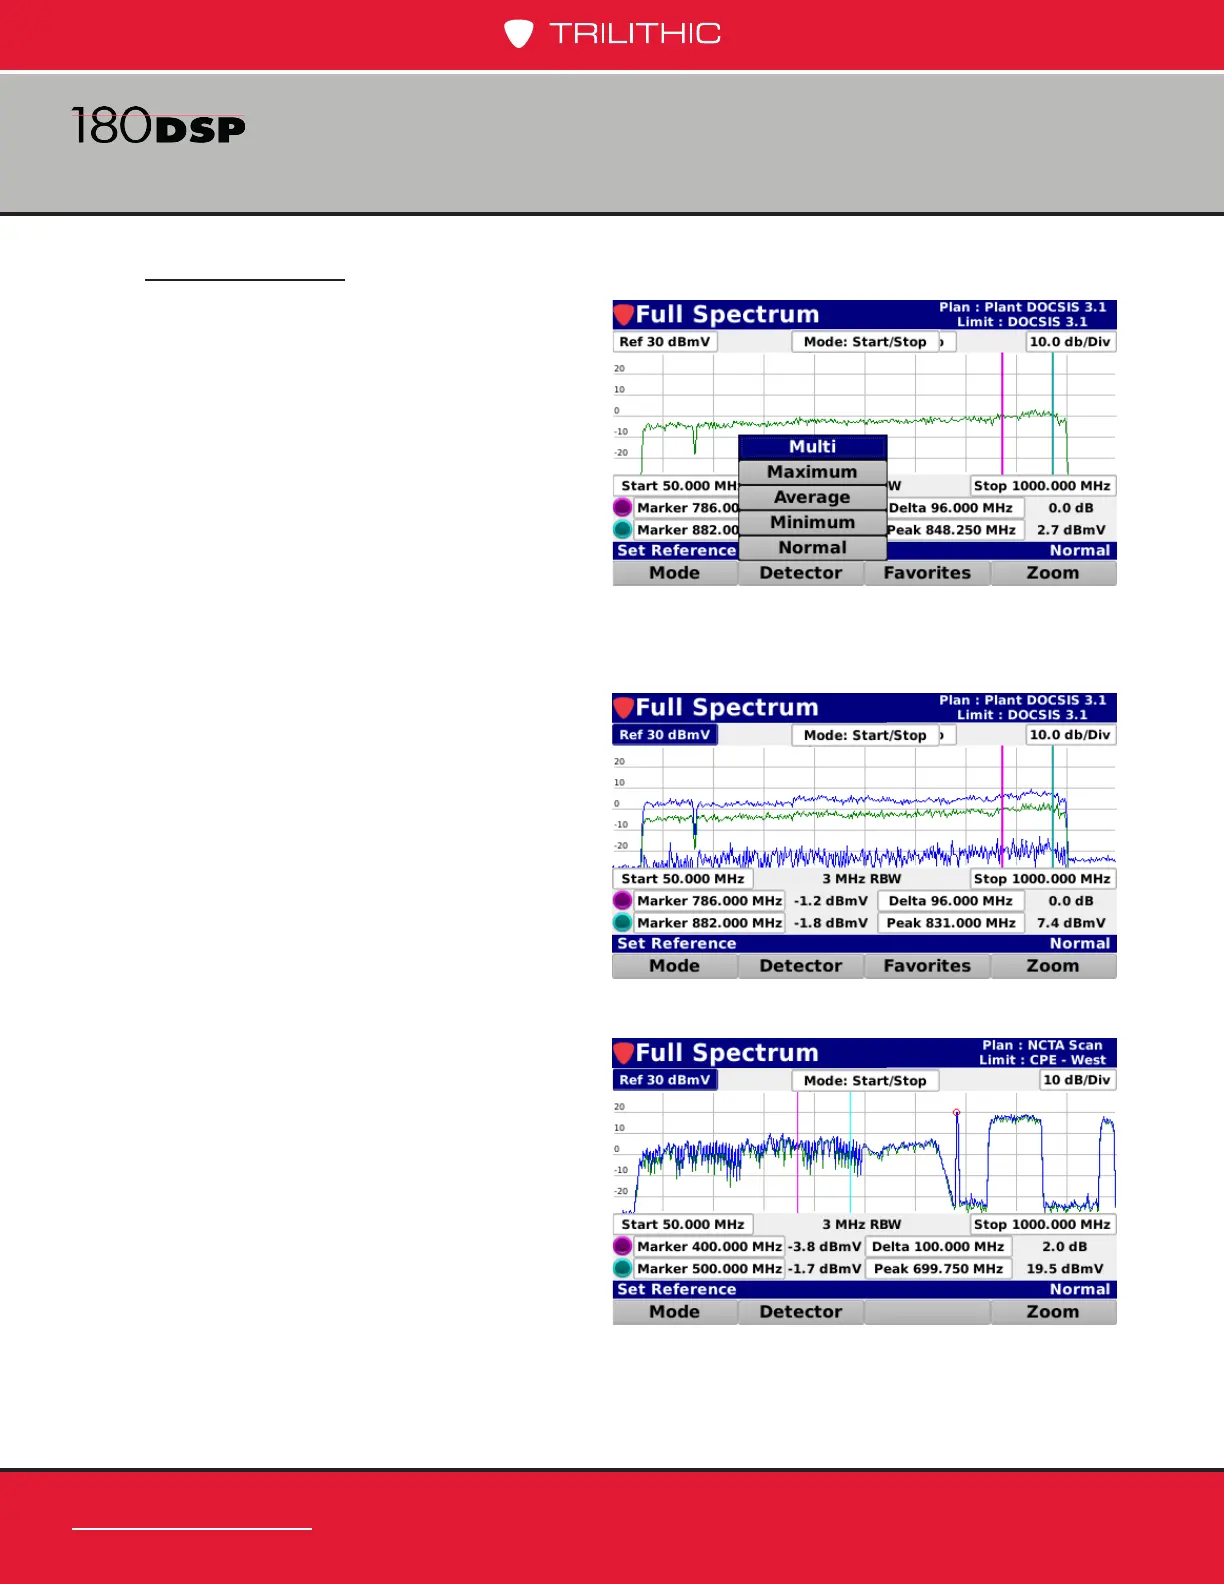Open Detector on the NCTA Scan screen
This screenshot has height=1584, width=1224.
pos(801,1312)
